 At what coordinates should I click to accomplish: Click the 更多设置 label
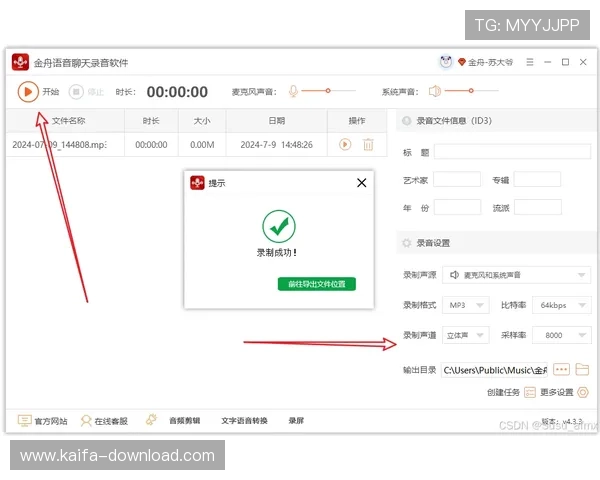pos(557,392)
